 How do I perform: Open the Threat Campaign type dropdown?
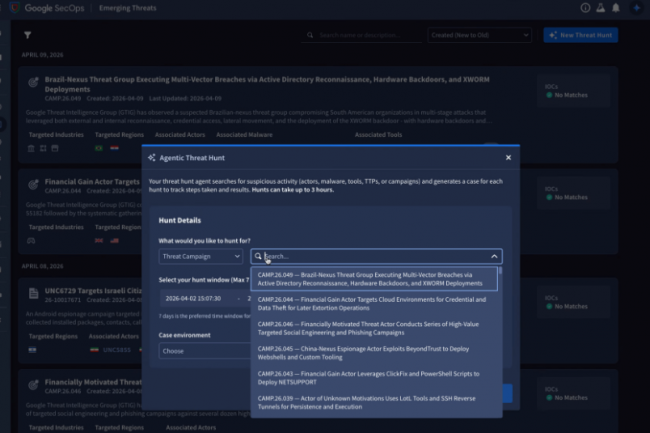coord(200,256)
